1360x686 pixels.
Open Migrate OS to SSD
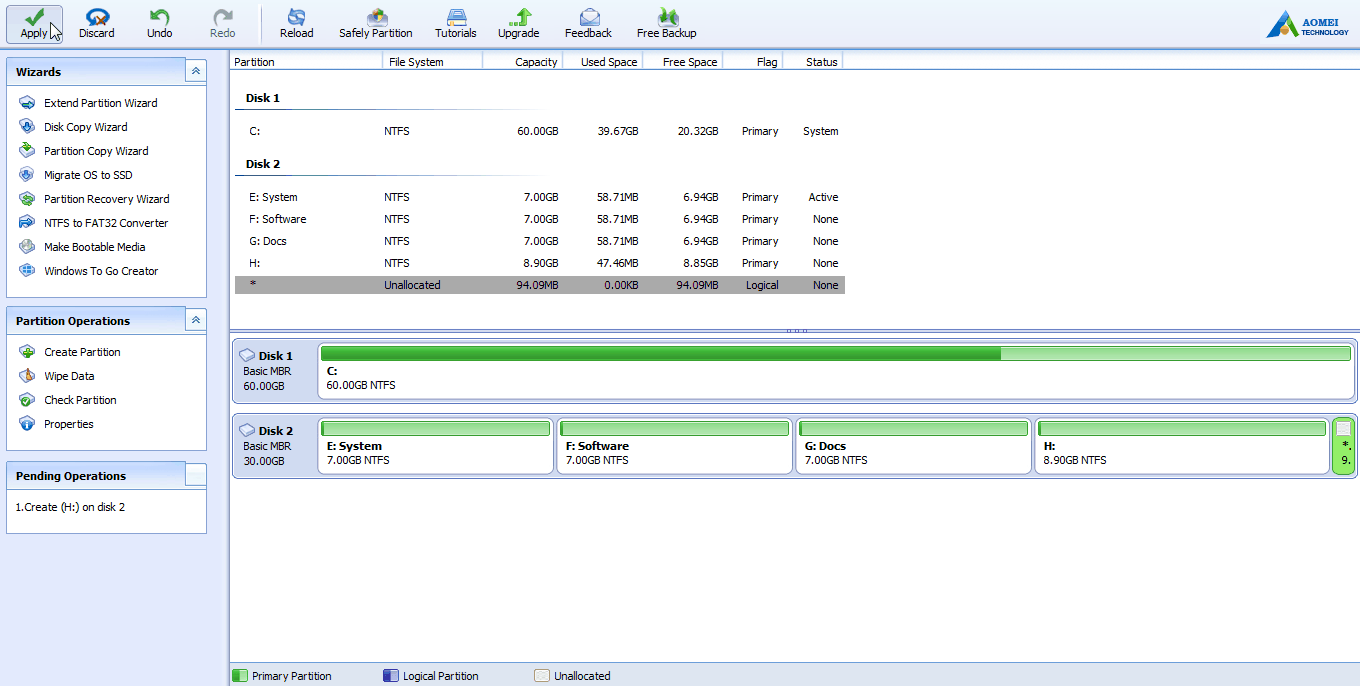click(x=88, y=175)
